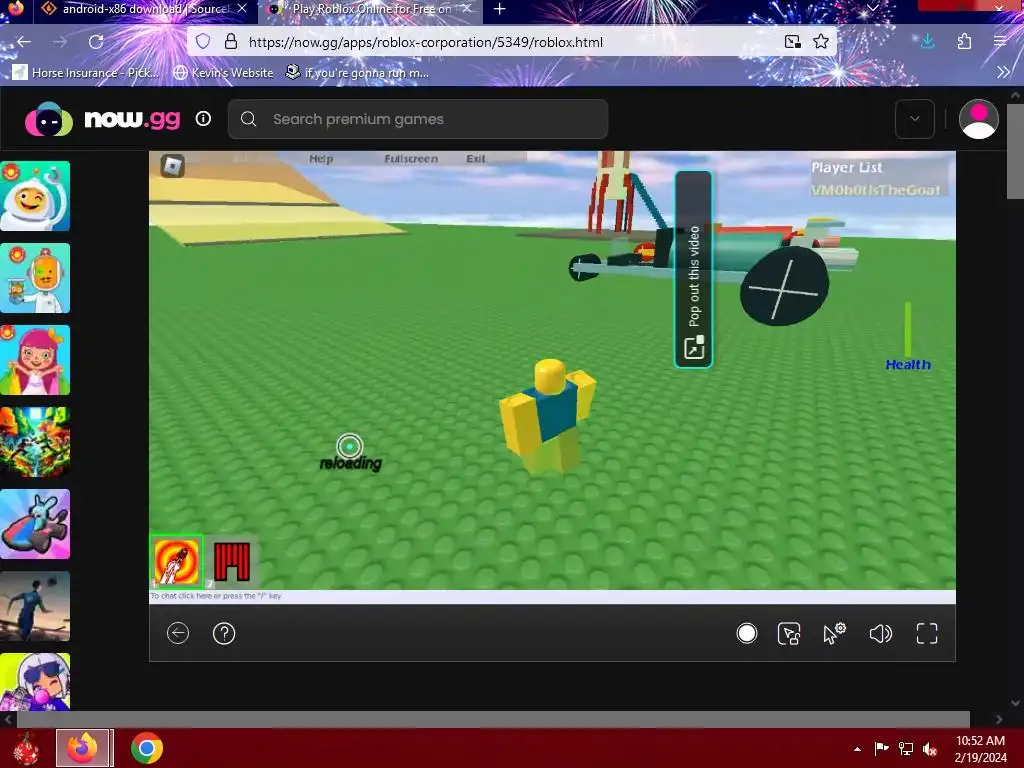Open the Roblox menu icon in game
1024x768 pixels.
(173, 166)
